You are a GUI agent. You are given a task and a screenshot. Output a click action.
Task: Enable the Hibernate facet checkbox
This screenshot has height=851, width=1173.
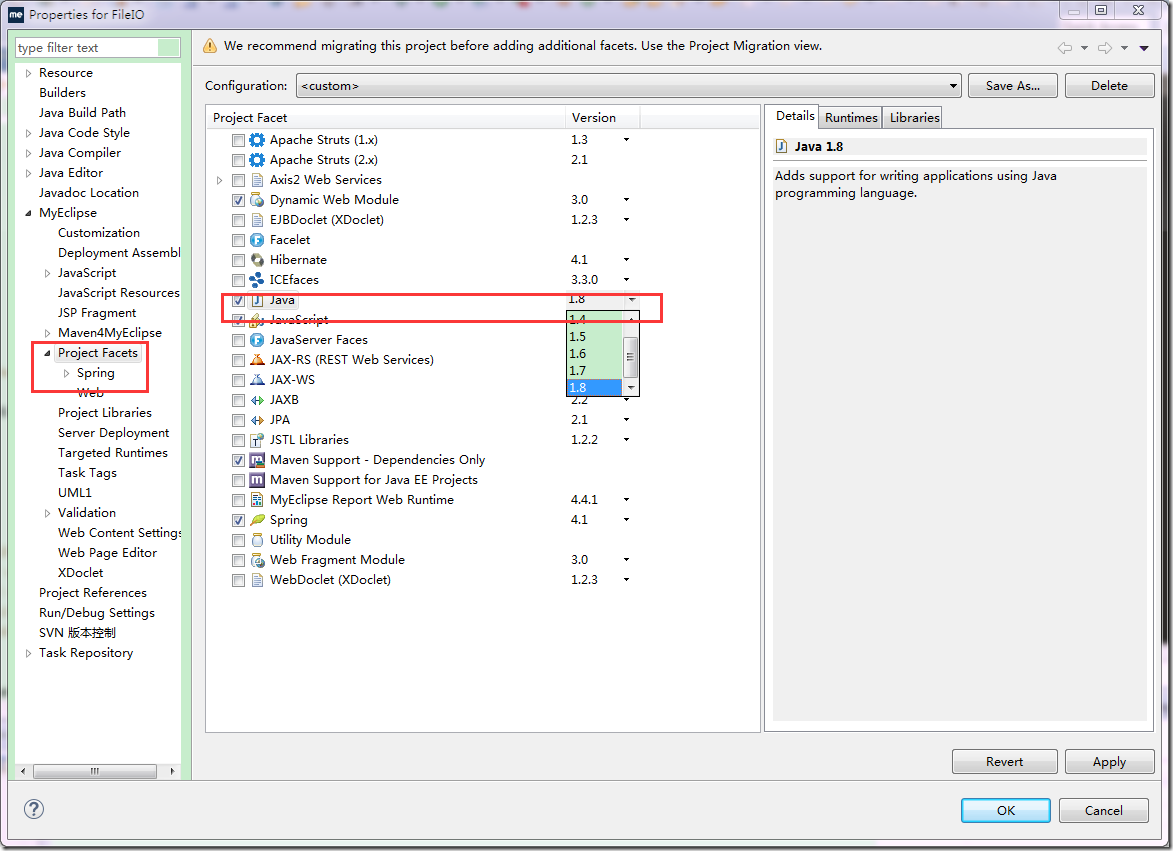238,260
